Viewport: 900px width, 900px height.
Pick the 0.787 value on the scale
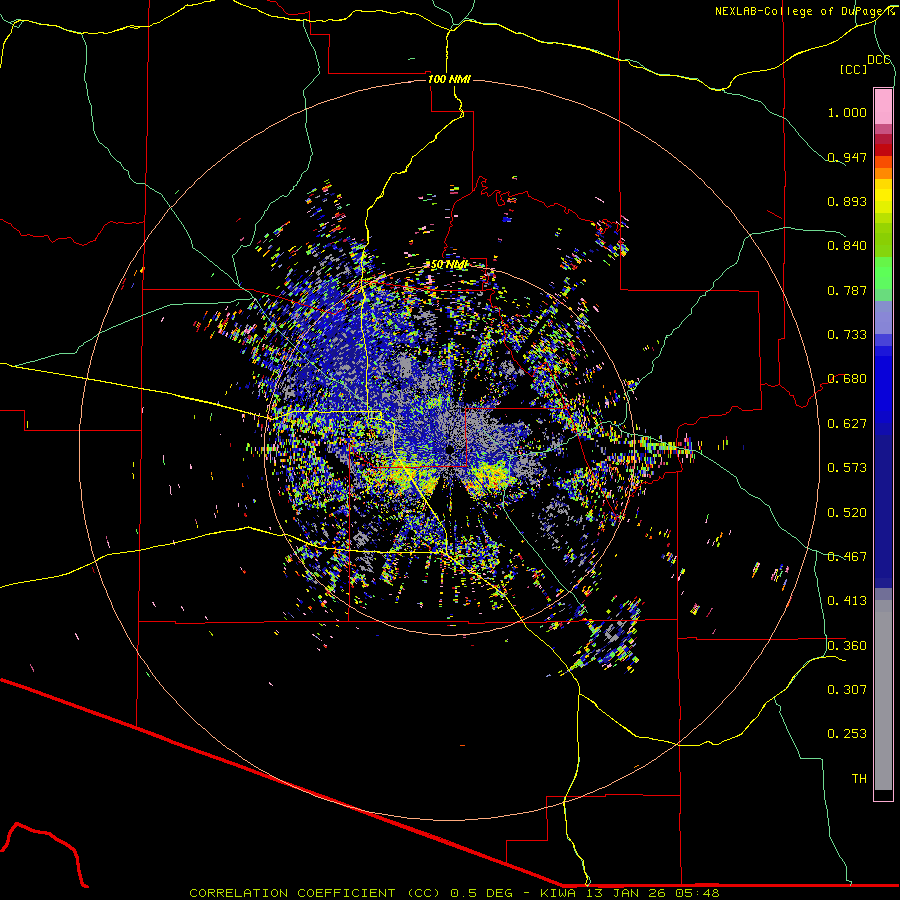click(x=847, y=290)
